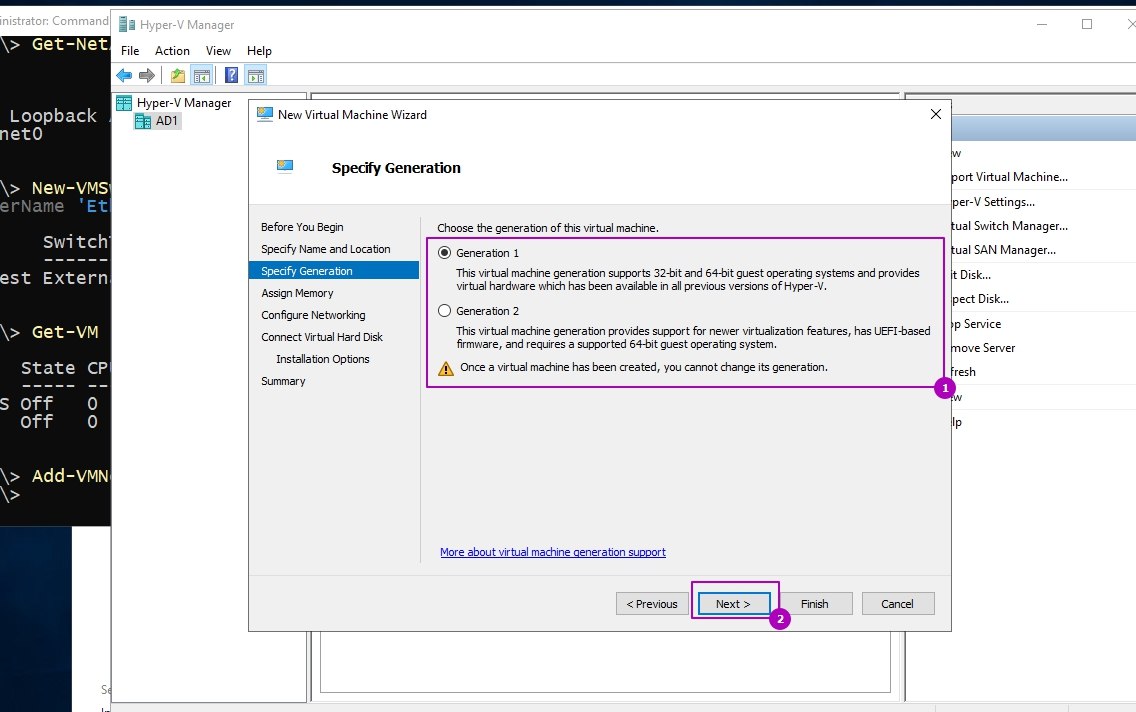Viewport: 1136px width, 712px height.
Task: Click the Up one level folder icon
Action: (x=178, y=75)
